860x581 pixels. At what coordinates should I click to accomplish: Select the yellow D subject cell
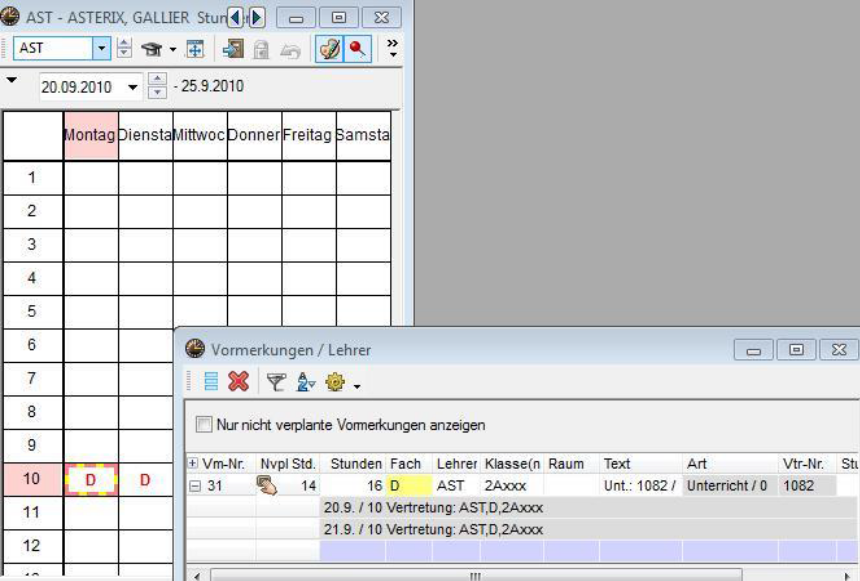coord(408,486)
